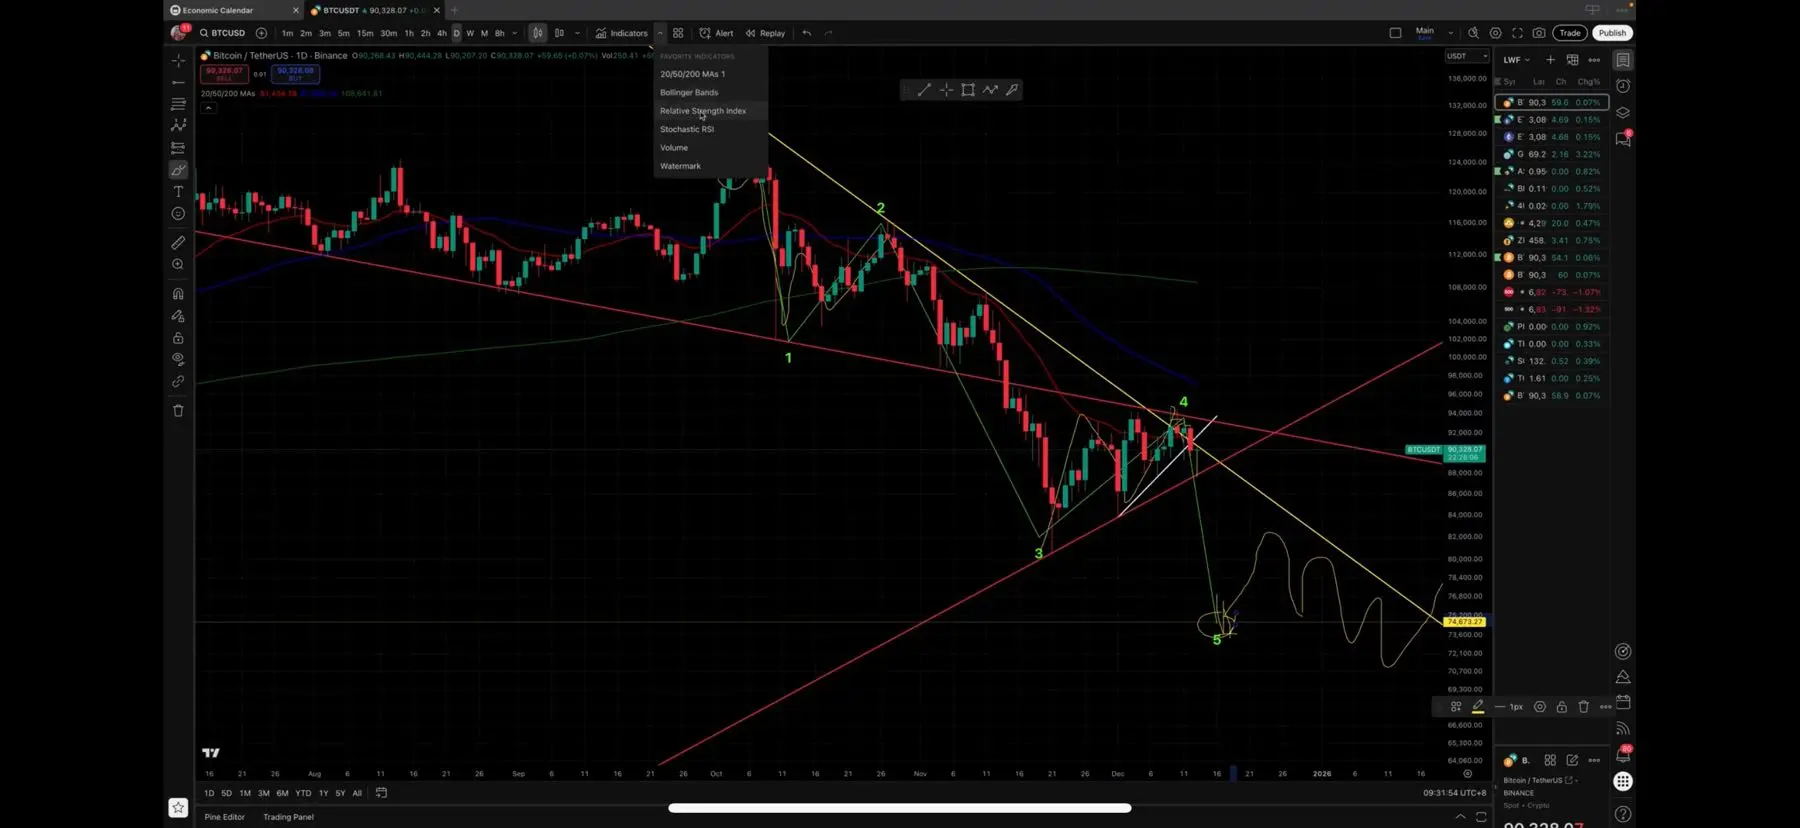
Task: Toggle the drawing toolbar favorites star
Action: [x=178, y=807]
